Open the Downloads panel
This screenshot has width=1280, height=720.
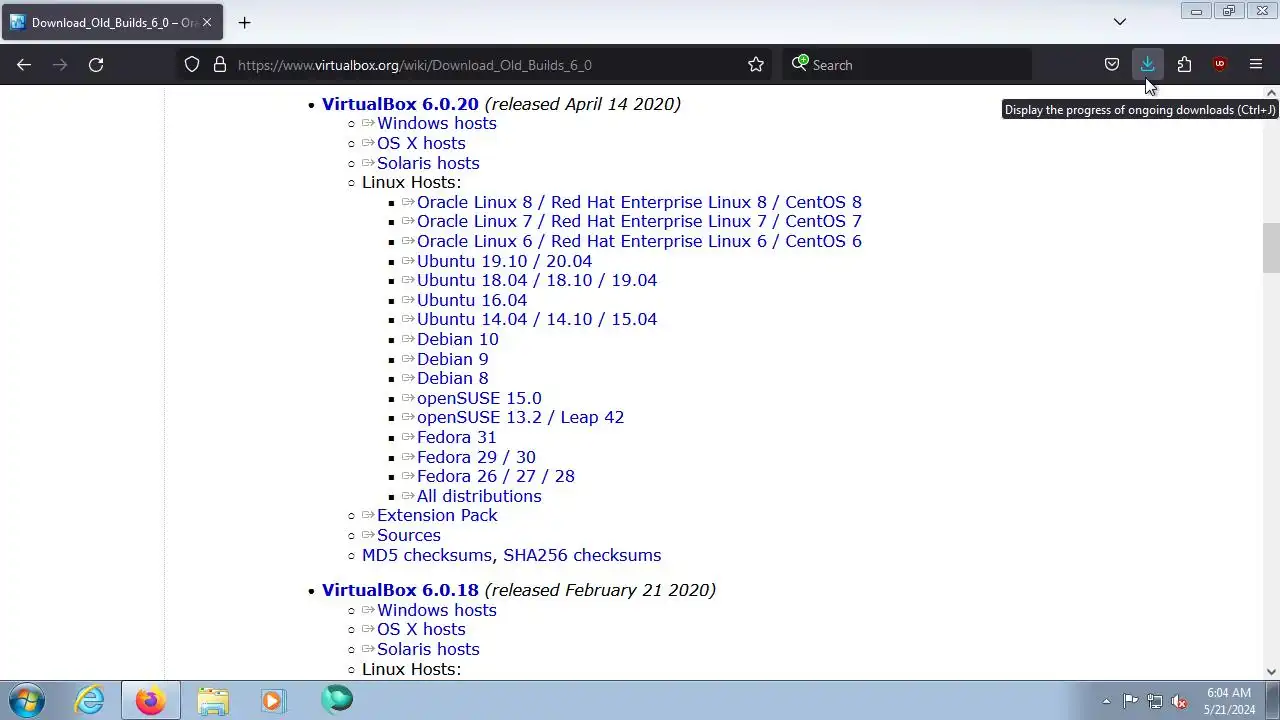coord(1148,65)
